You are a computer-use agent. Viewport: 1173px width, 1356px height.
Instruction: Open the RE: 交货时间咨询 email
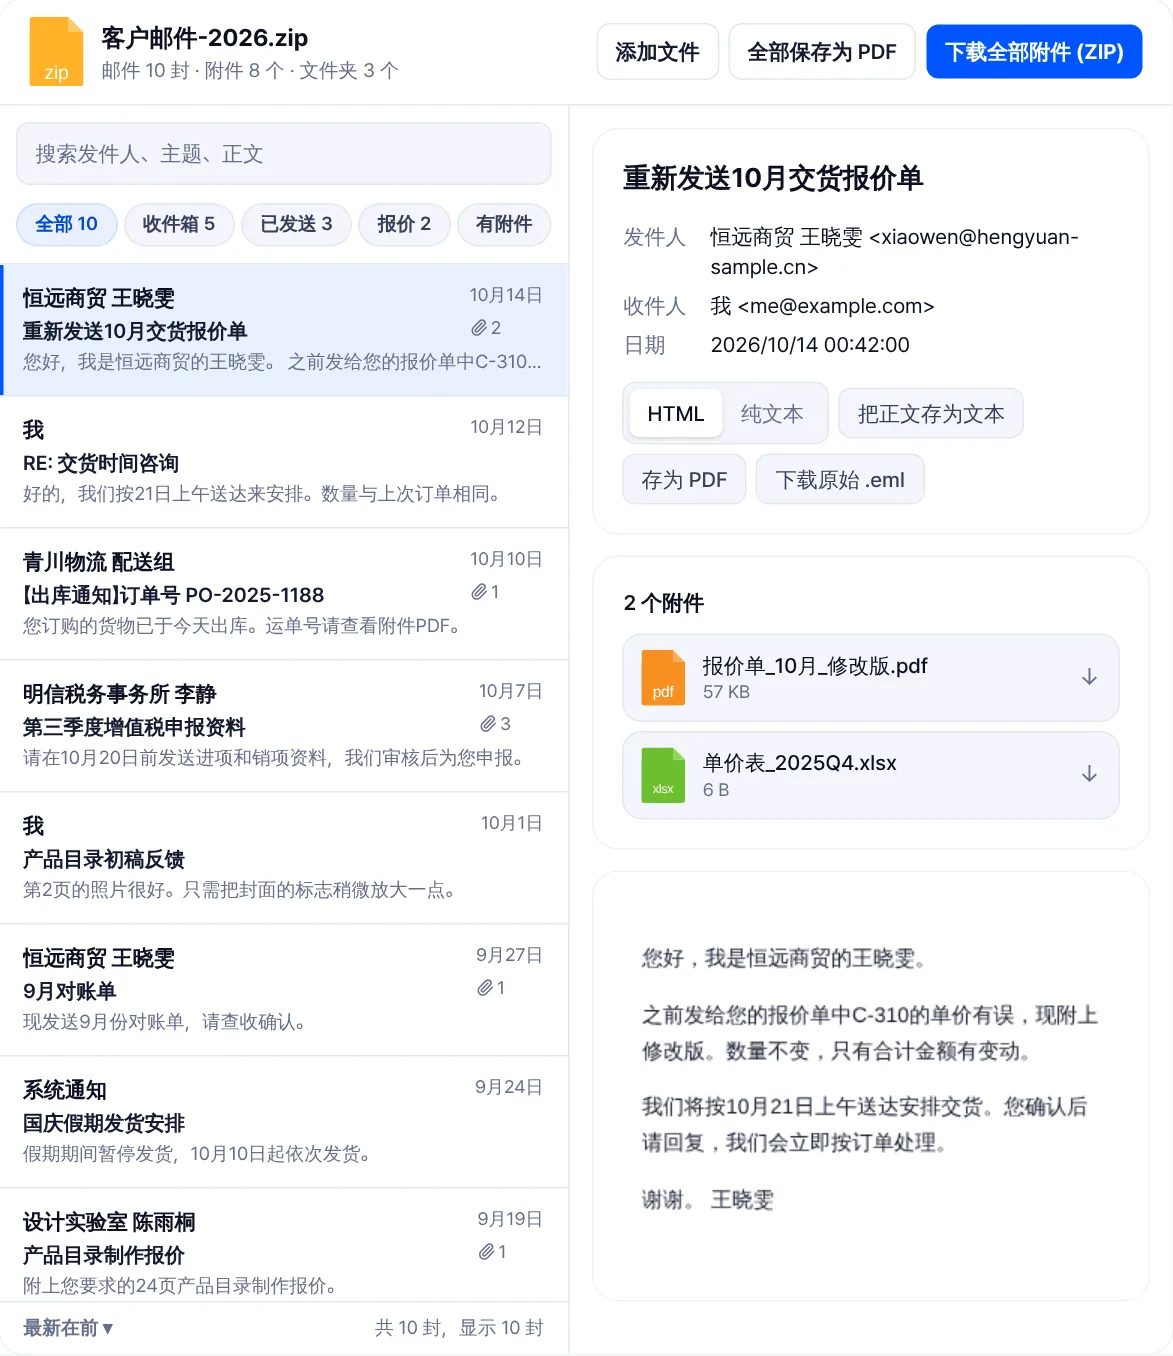pos(284,462)
